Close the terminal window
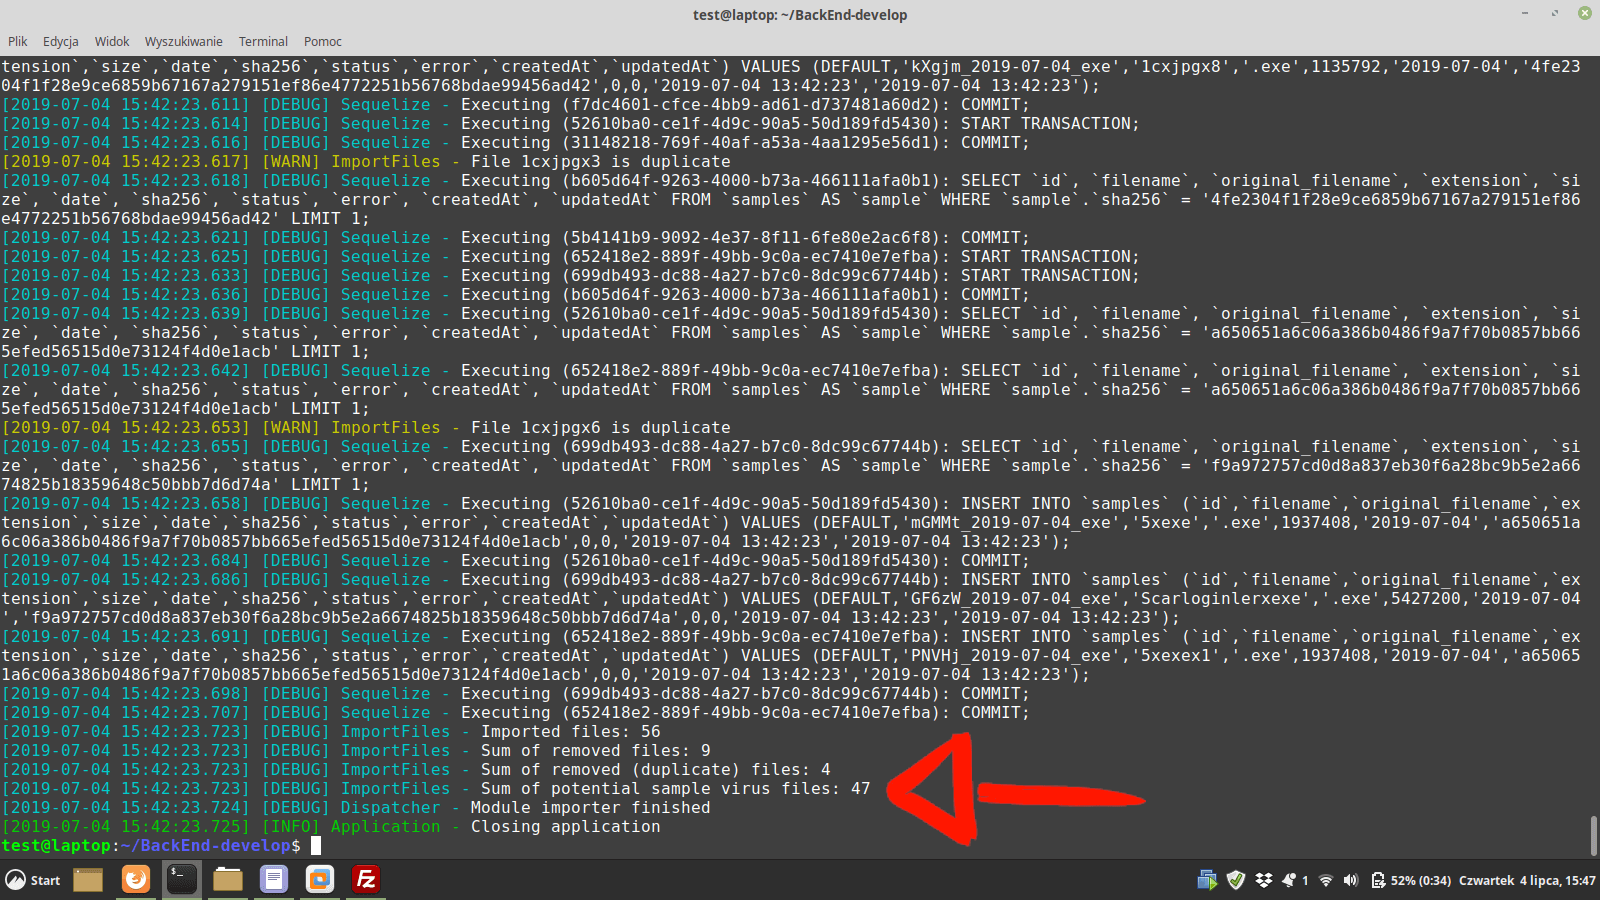 point(1585,14)
